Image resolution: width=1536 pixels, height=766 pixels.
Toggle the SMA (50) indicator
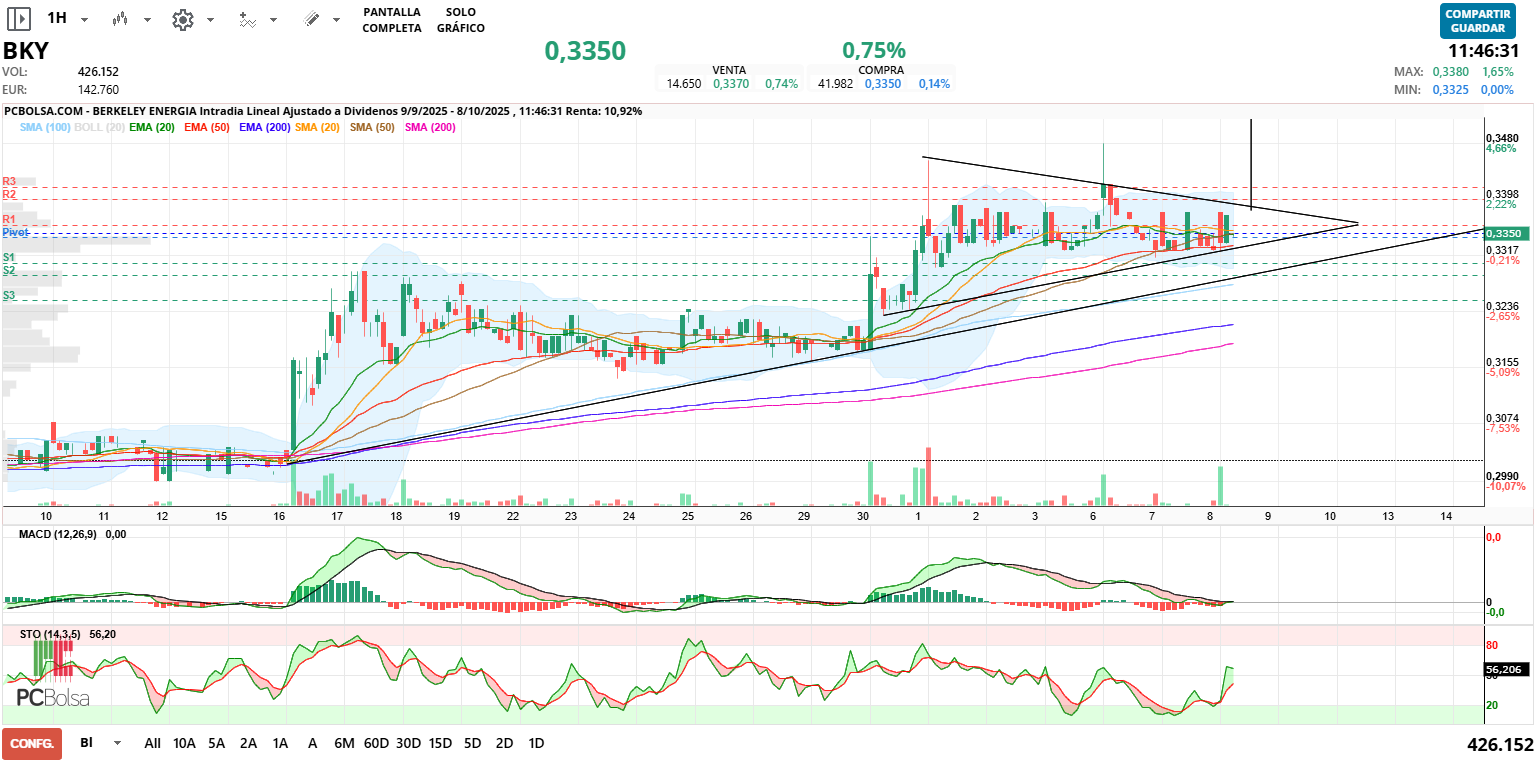click(372, 128)
